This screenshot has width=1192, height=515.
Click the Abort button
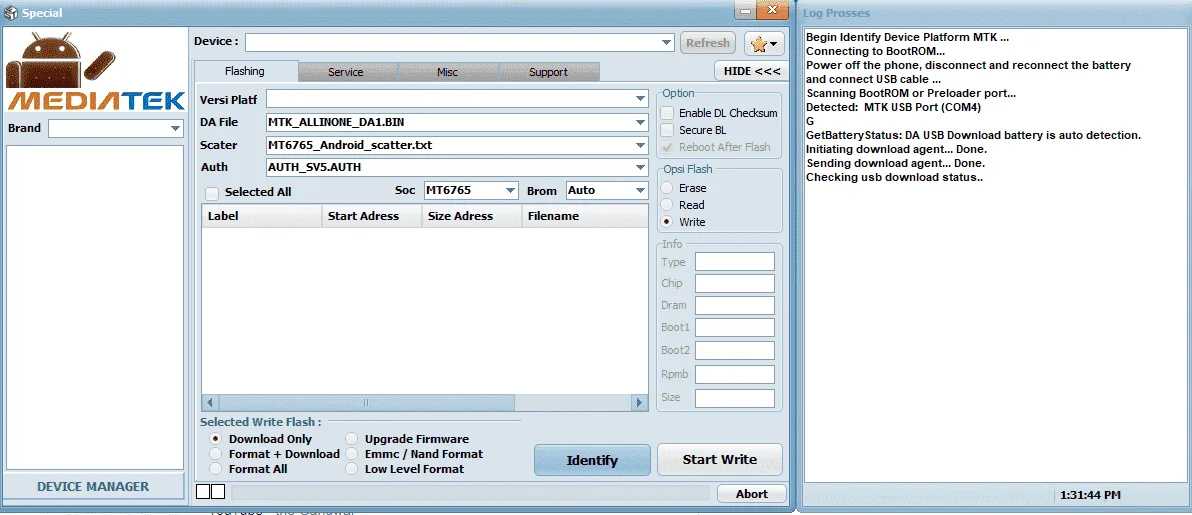coord(752,494)
